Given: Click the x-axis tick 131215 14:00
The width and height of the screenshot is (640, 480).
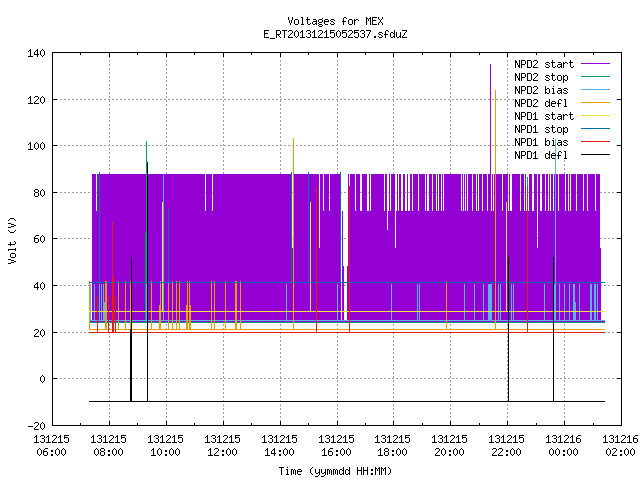Looking at the screenshot, I should (279, 446).
